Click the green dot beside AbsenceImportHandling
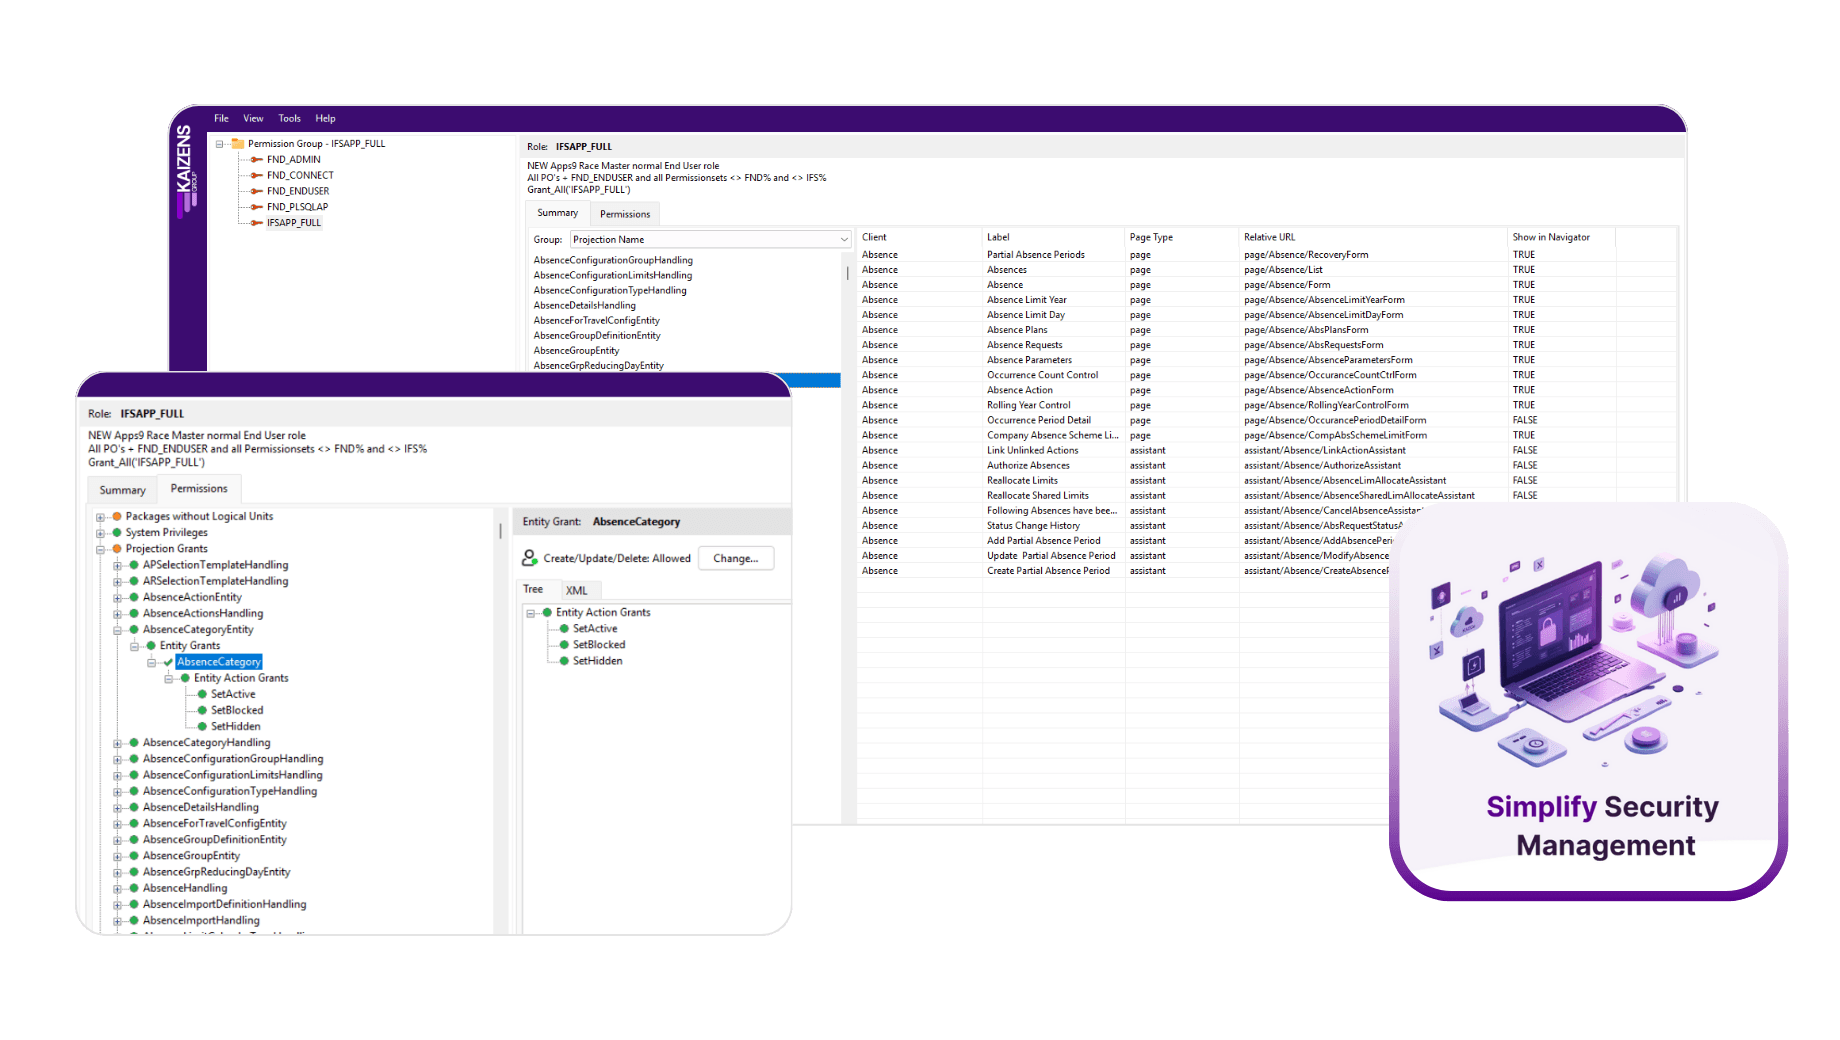This screenshot has height=1040, width=1840. (x=134, y=920)
